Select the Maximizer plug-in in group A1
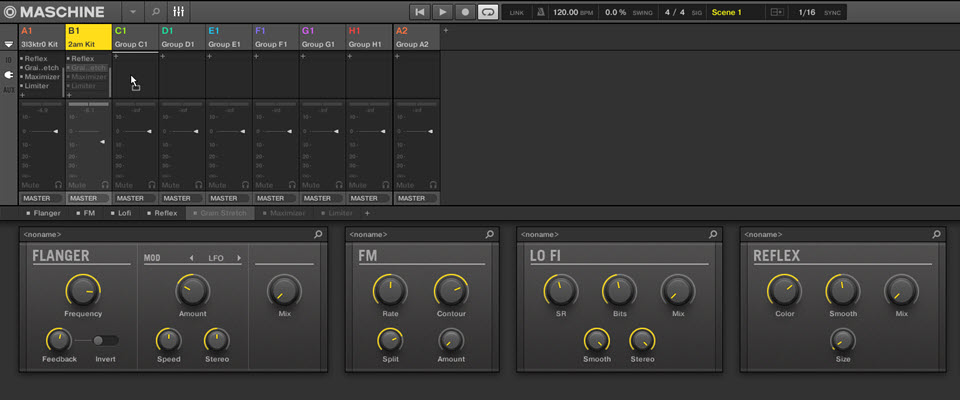This screenshot has height=400, width=960. click(40, 77)
